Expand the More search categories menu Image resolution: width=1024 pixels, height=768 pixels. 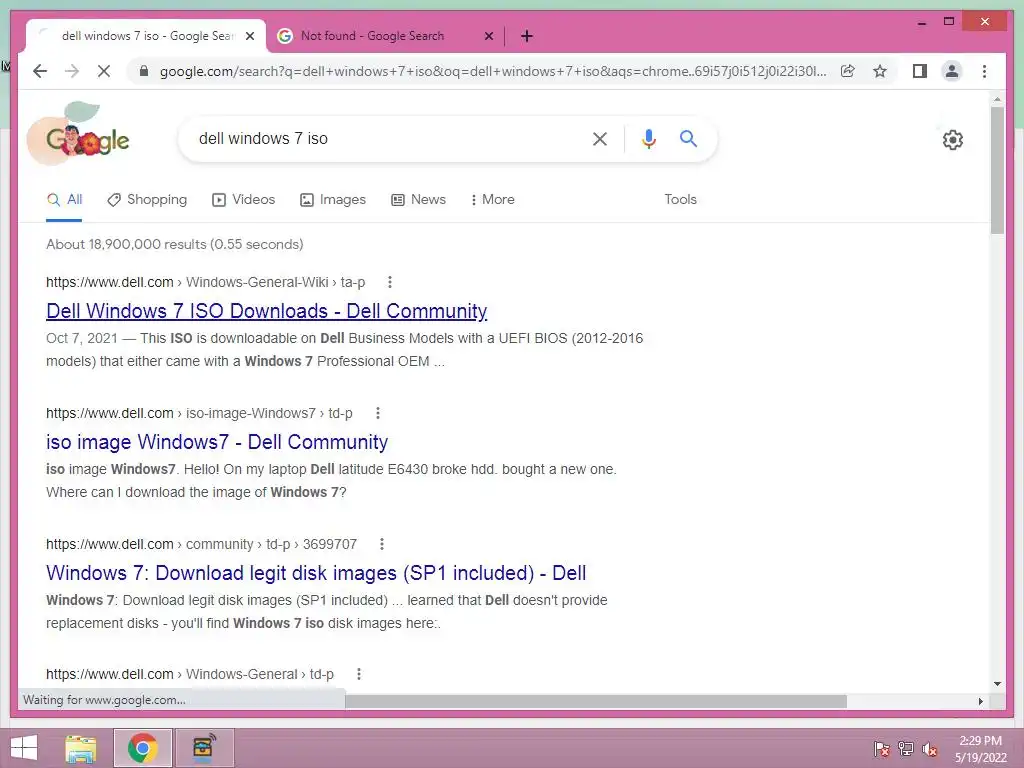pos(492,200)
